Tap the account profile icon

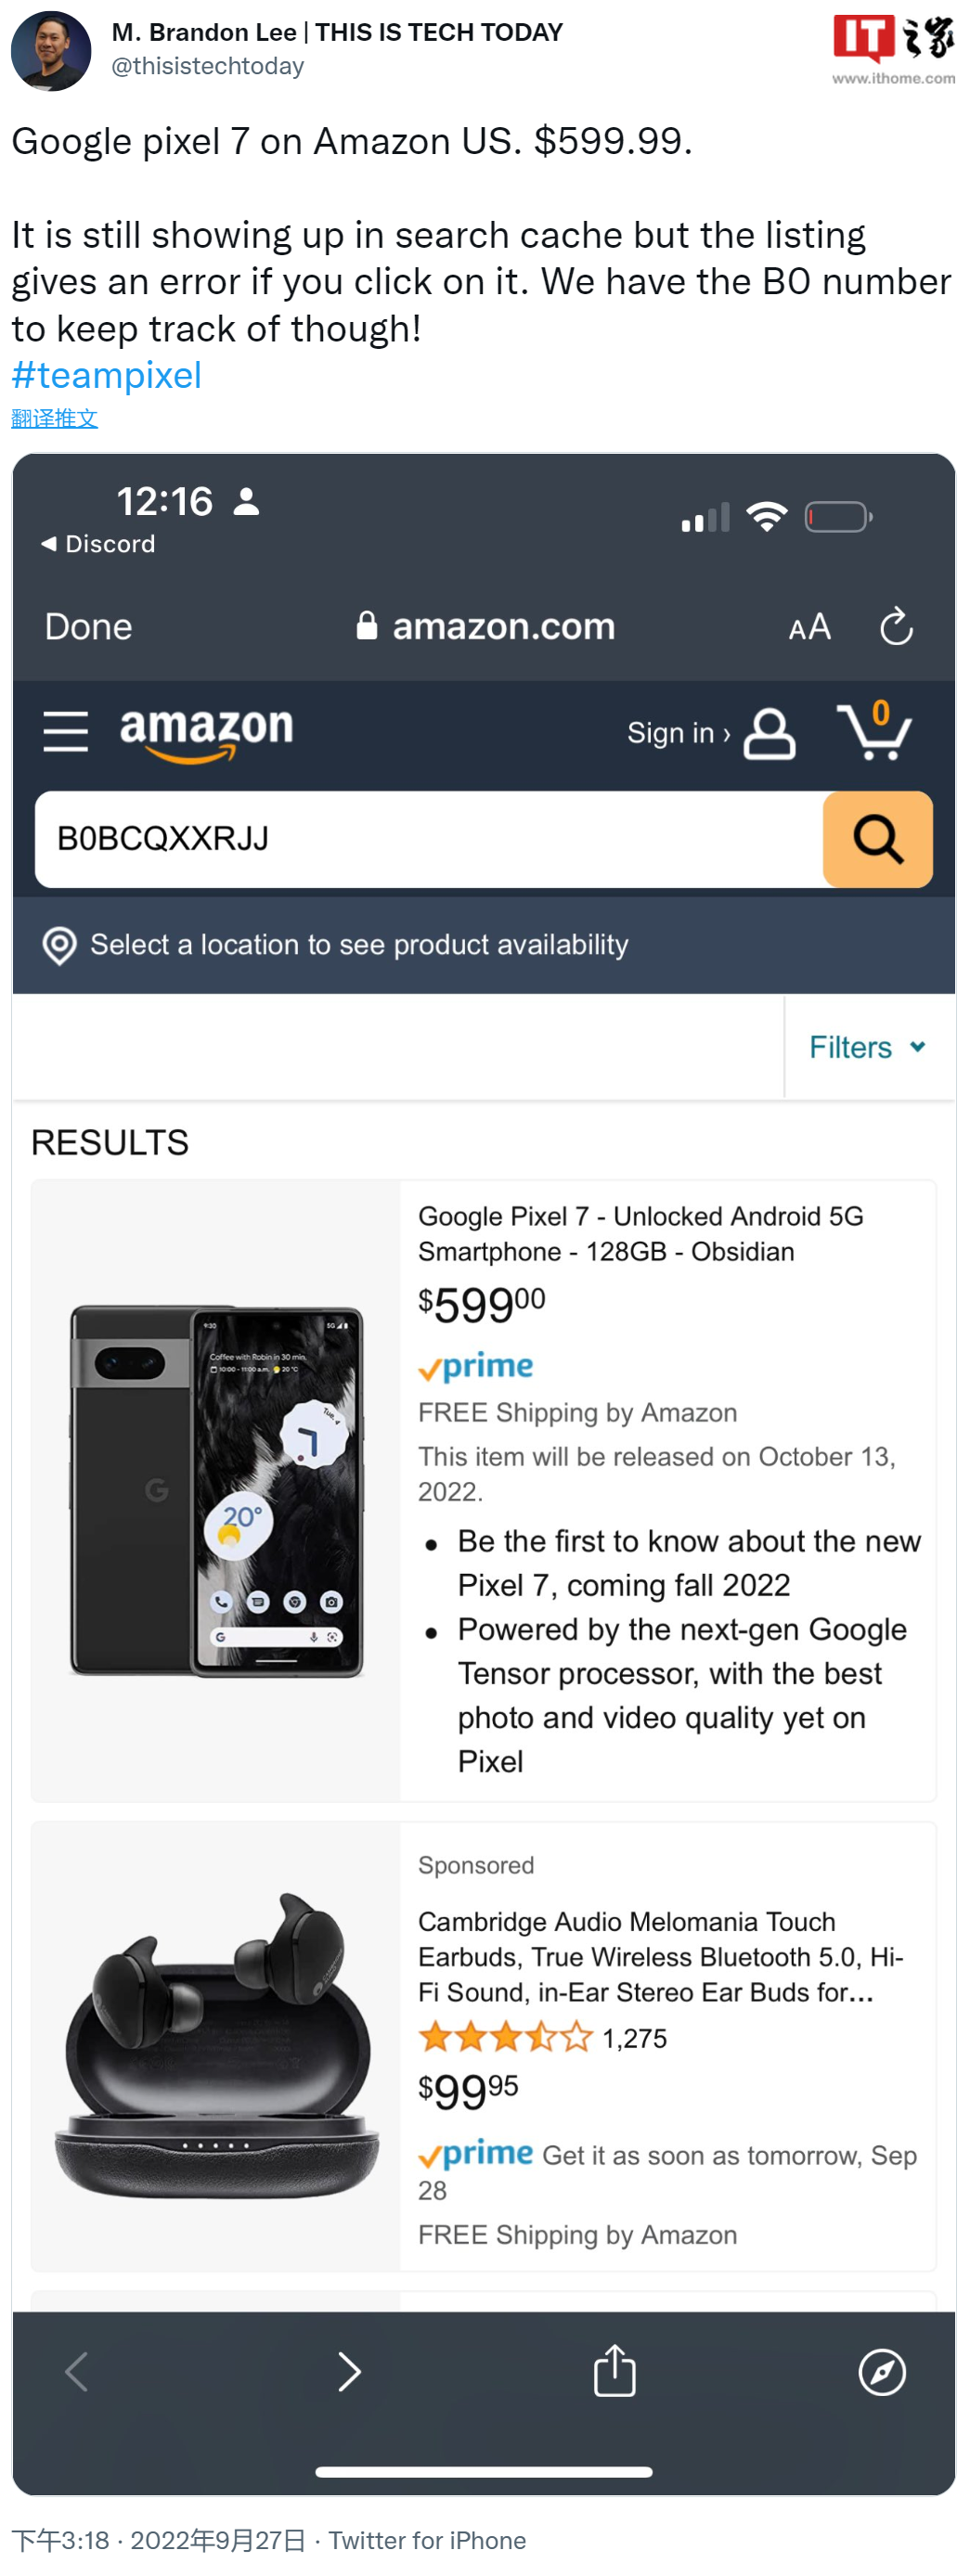tap(767, 733)
